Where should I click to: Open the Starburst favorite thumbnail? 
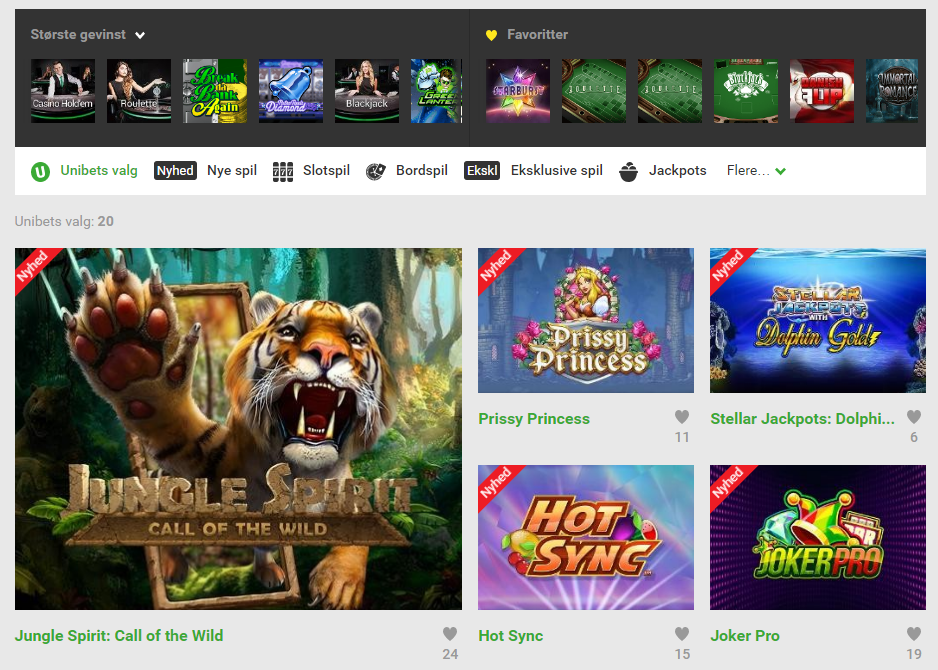[518, 91]
